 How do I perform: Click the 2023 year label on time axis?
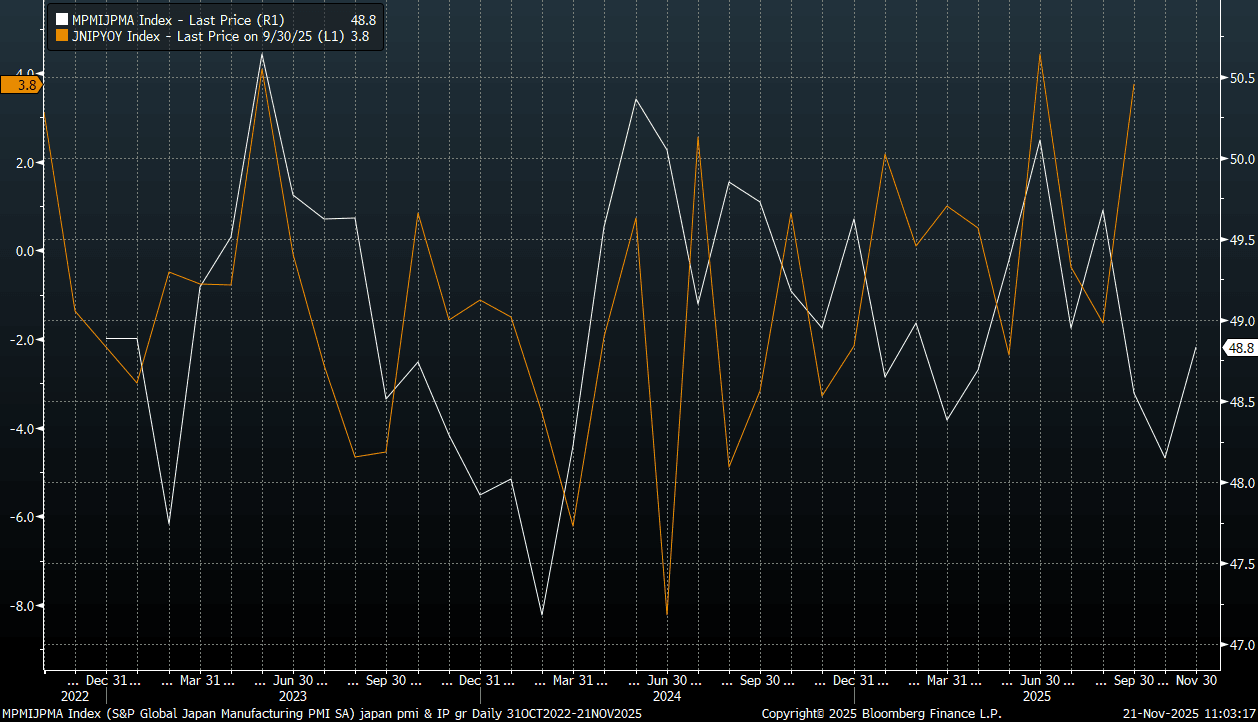[293, 695]
